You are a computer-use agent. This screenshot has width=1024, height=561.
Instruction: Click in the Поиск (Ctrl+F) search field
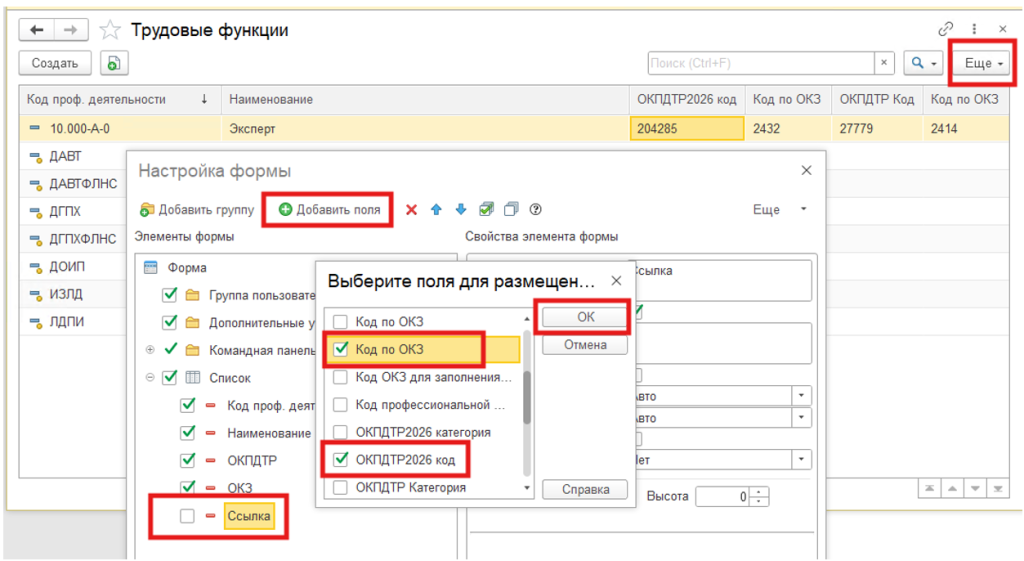(x=760, y=63)
